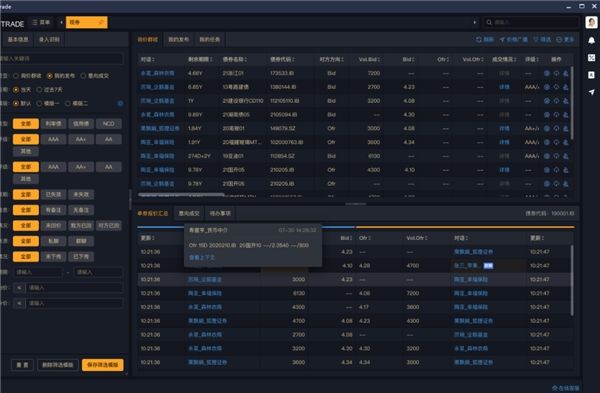Click left tab-scroll arrow beside orange tab

(61, 22)
